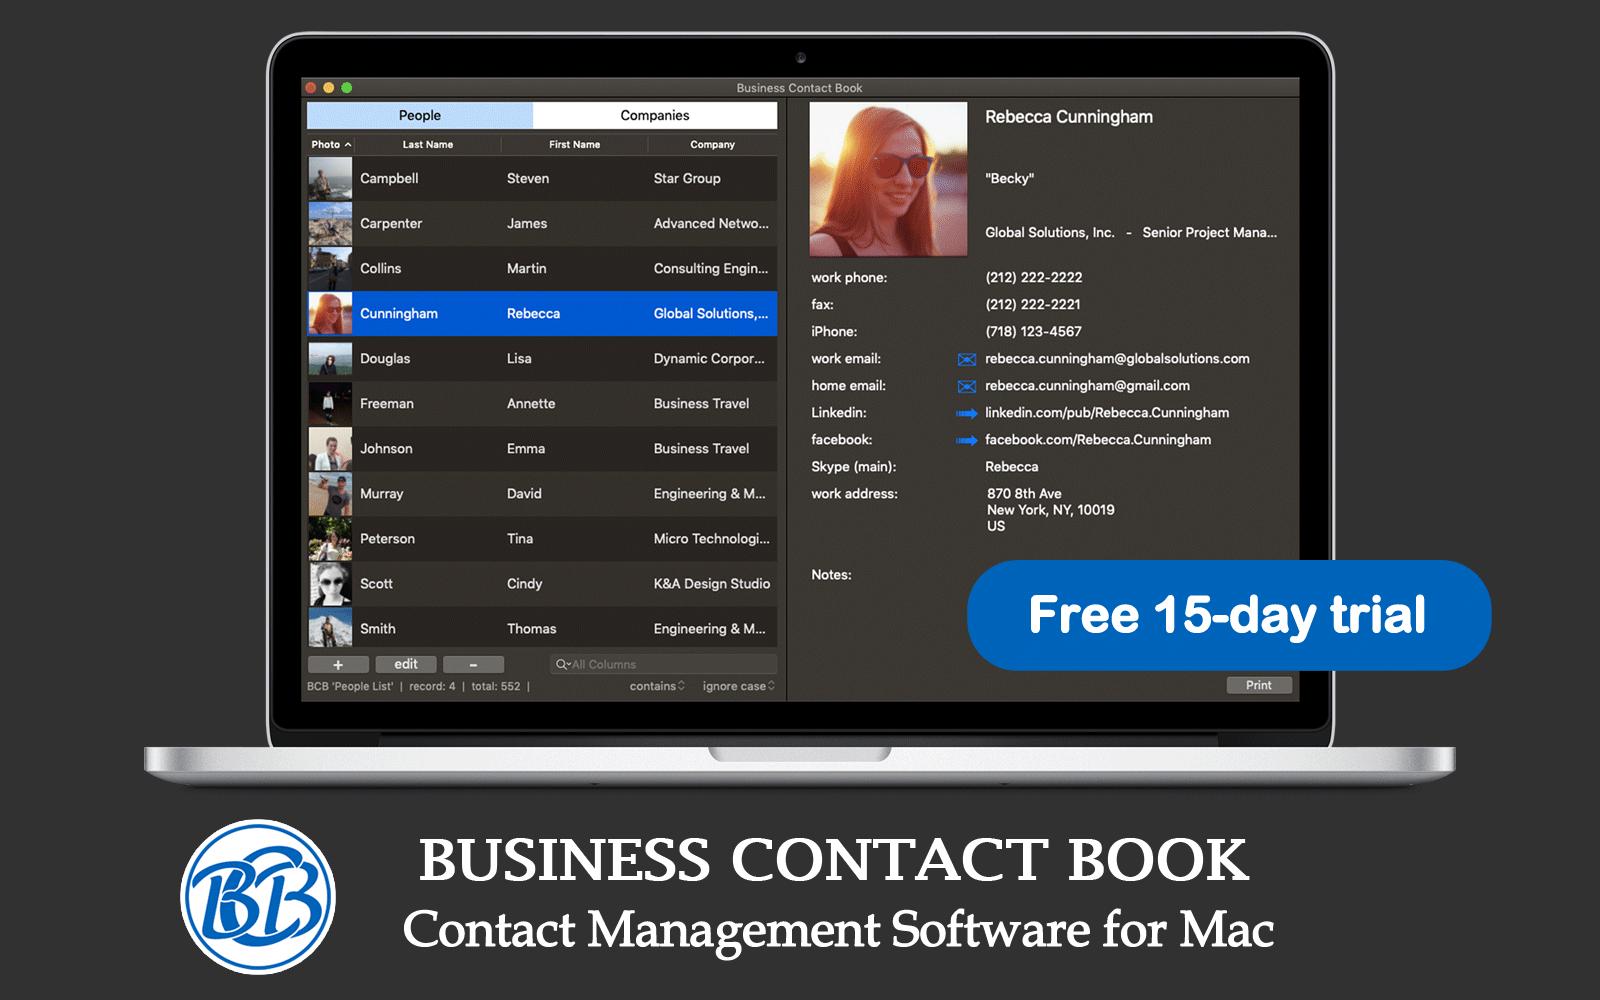
Task: Click the rebecca.cunningham@globalsolutions.com email
Action: point(1117,359)
